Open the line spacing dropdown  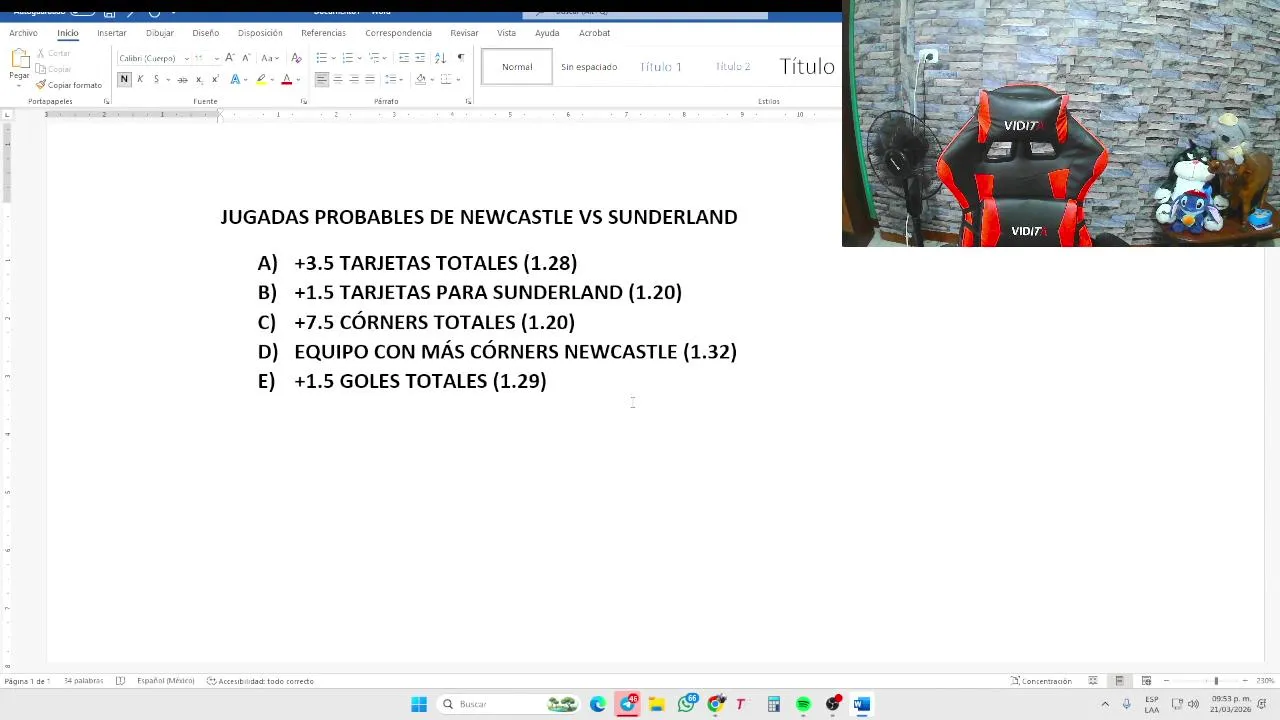coord(394,79)
